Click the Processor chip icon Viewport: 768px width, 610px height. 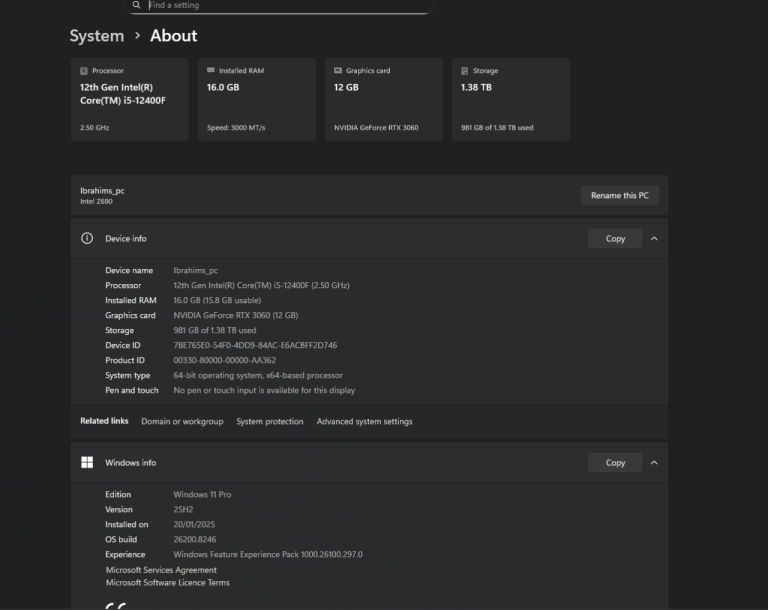(x=84, y=71)
